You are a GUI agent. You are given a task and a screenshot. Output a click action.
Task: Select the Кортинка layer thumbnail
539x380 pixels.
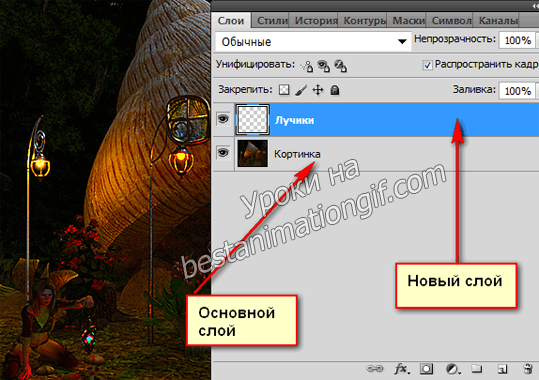(253, 153)
